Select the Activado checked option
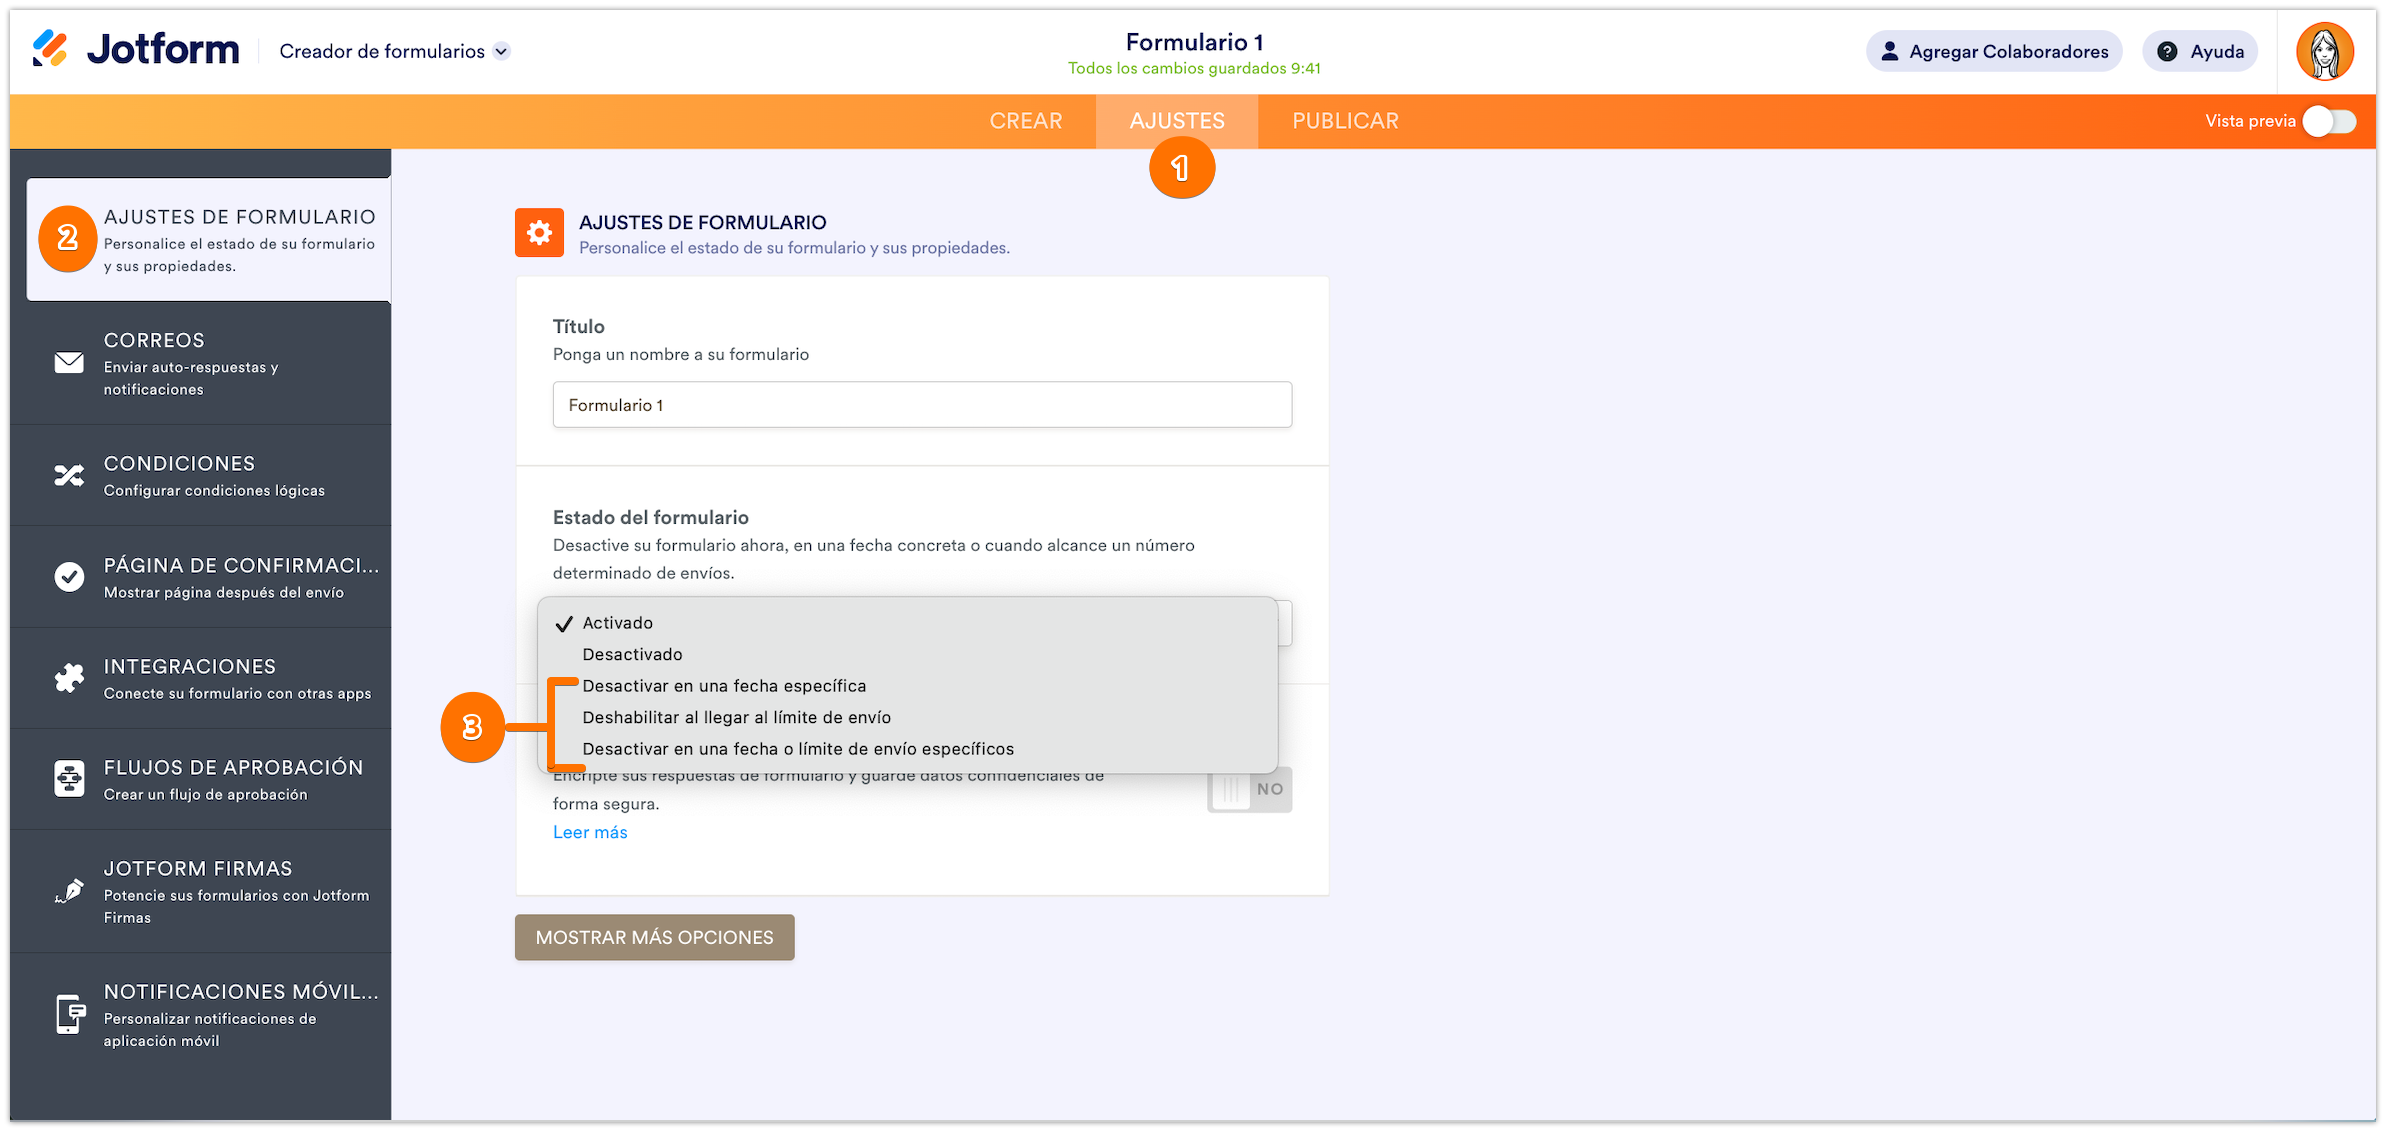2386x1132 pixels. 617,623
